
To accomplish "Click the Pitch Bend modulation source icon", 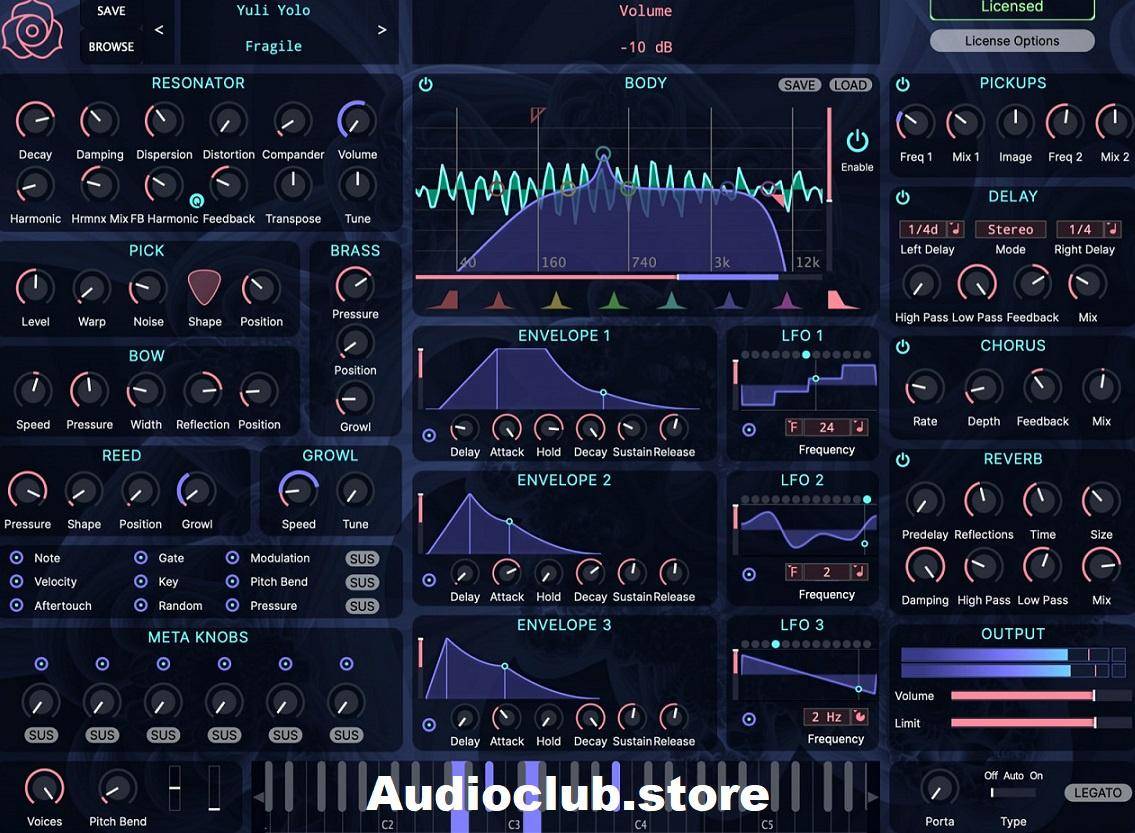I will [x=232, y=581].
